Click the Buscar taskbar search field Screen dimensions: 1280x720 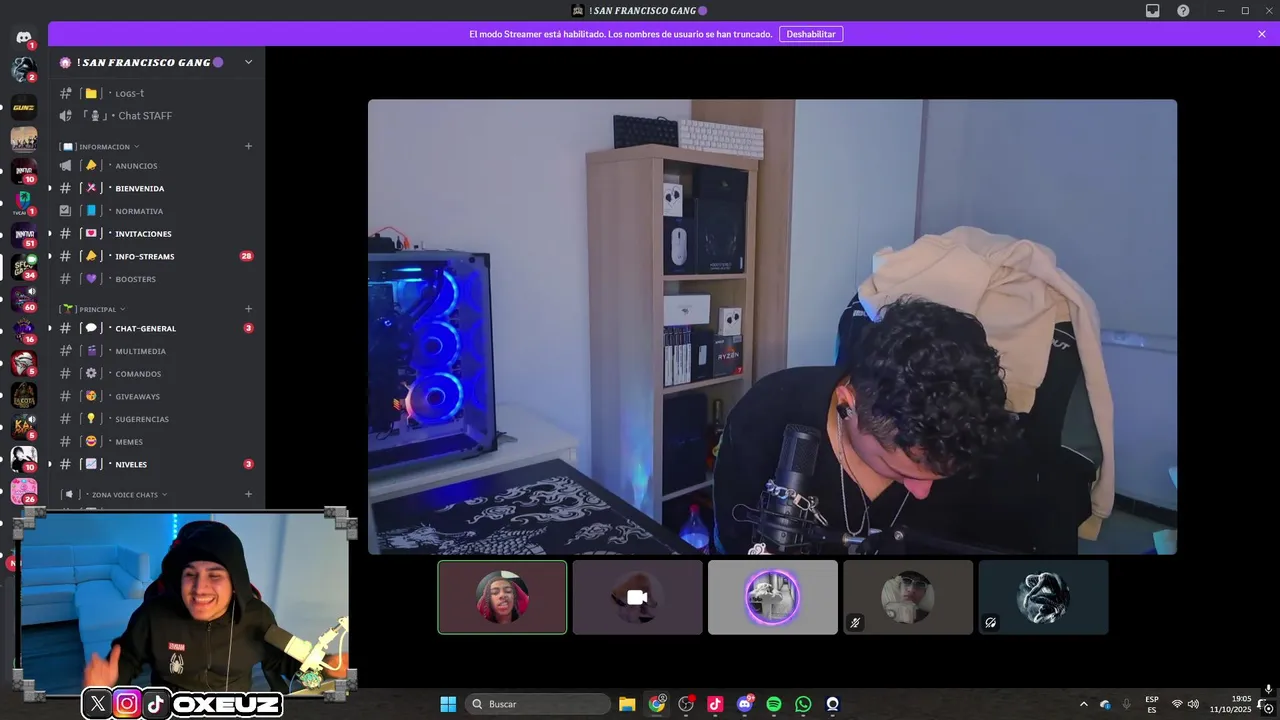pyautogui.click(x=538, y=704)
